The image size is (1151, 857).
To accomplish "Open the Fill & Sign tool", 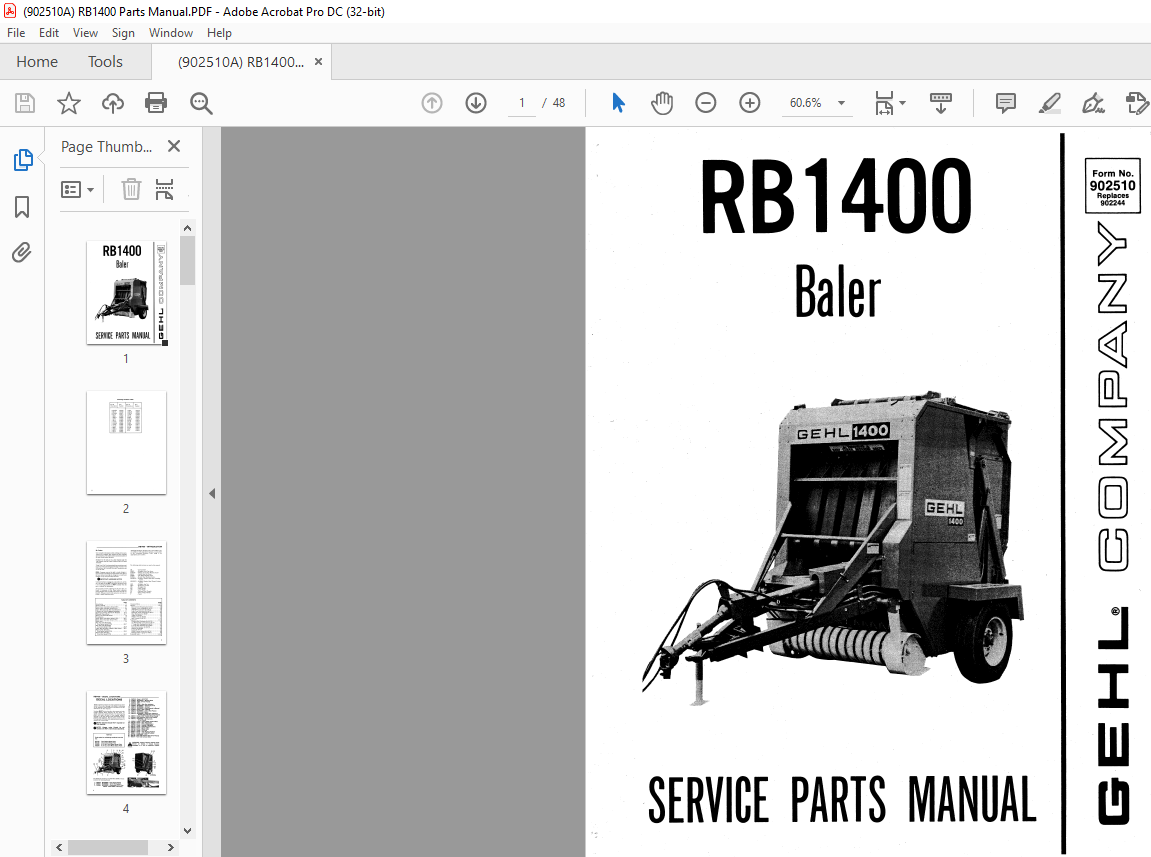I will point(1093,103).
